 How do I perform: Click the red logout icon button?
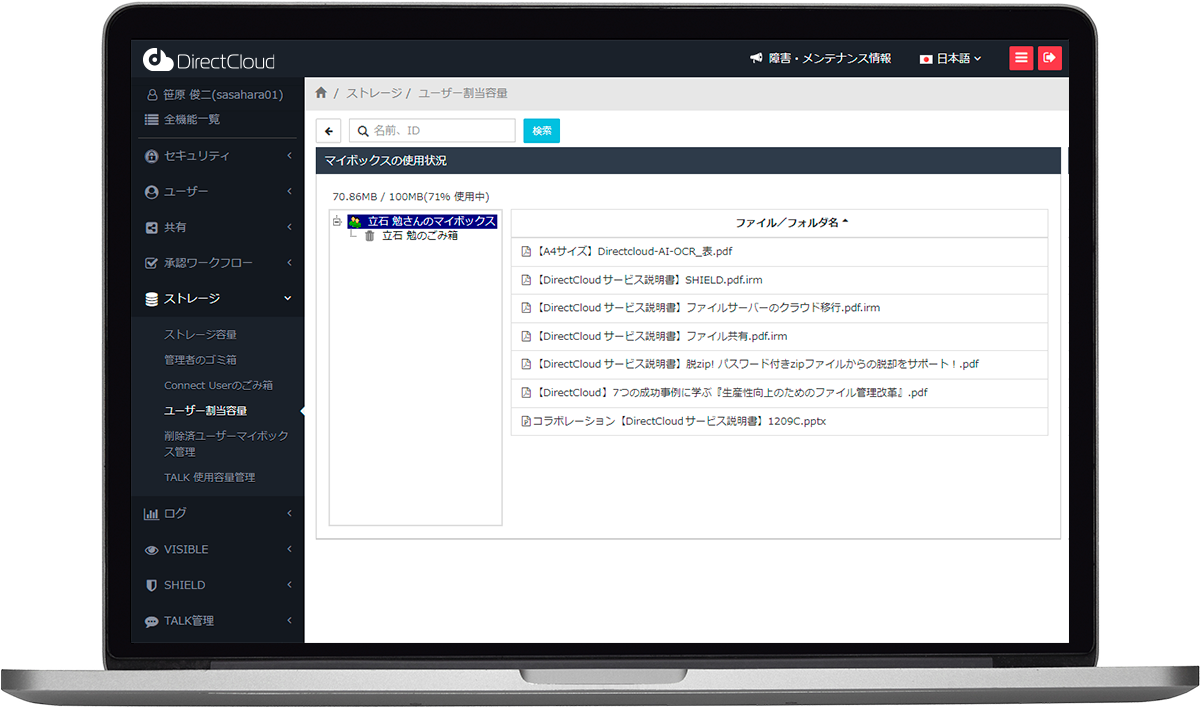coord(1049,58)
